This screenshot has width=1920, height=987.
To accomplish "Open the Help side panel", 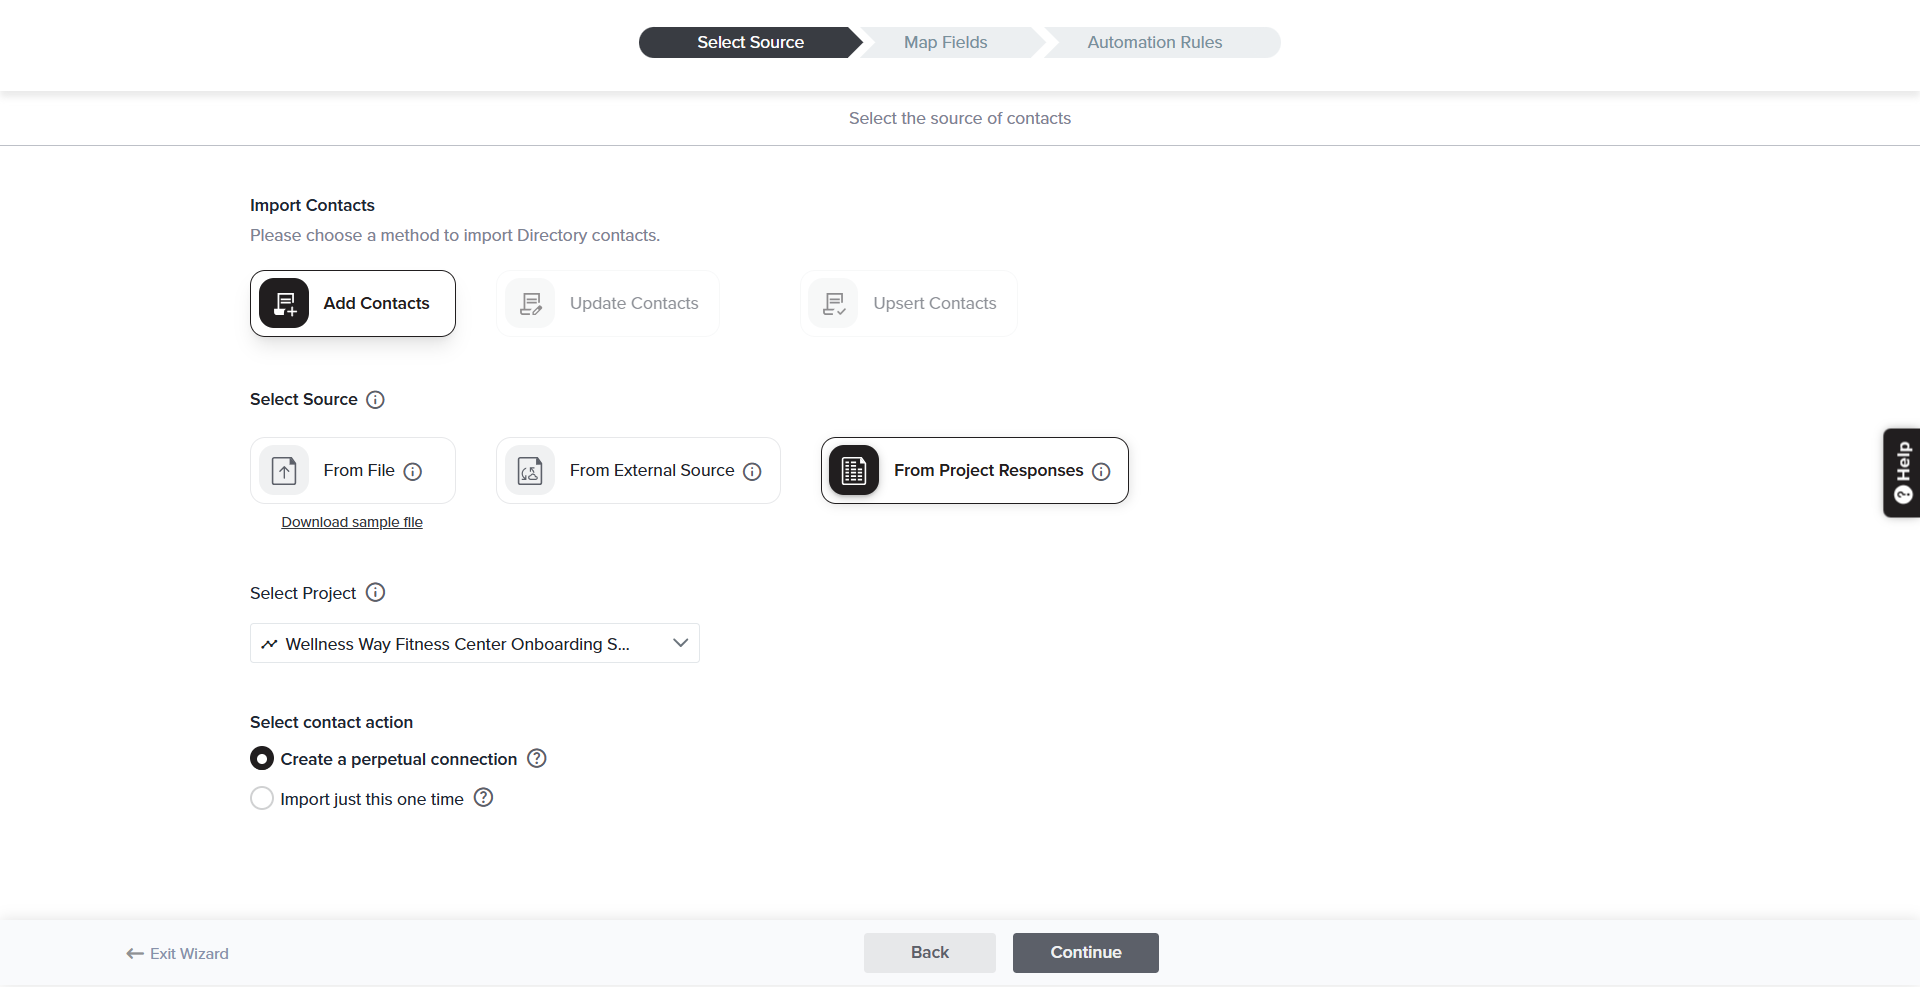I will pos(1902,472).
